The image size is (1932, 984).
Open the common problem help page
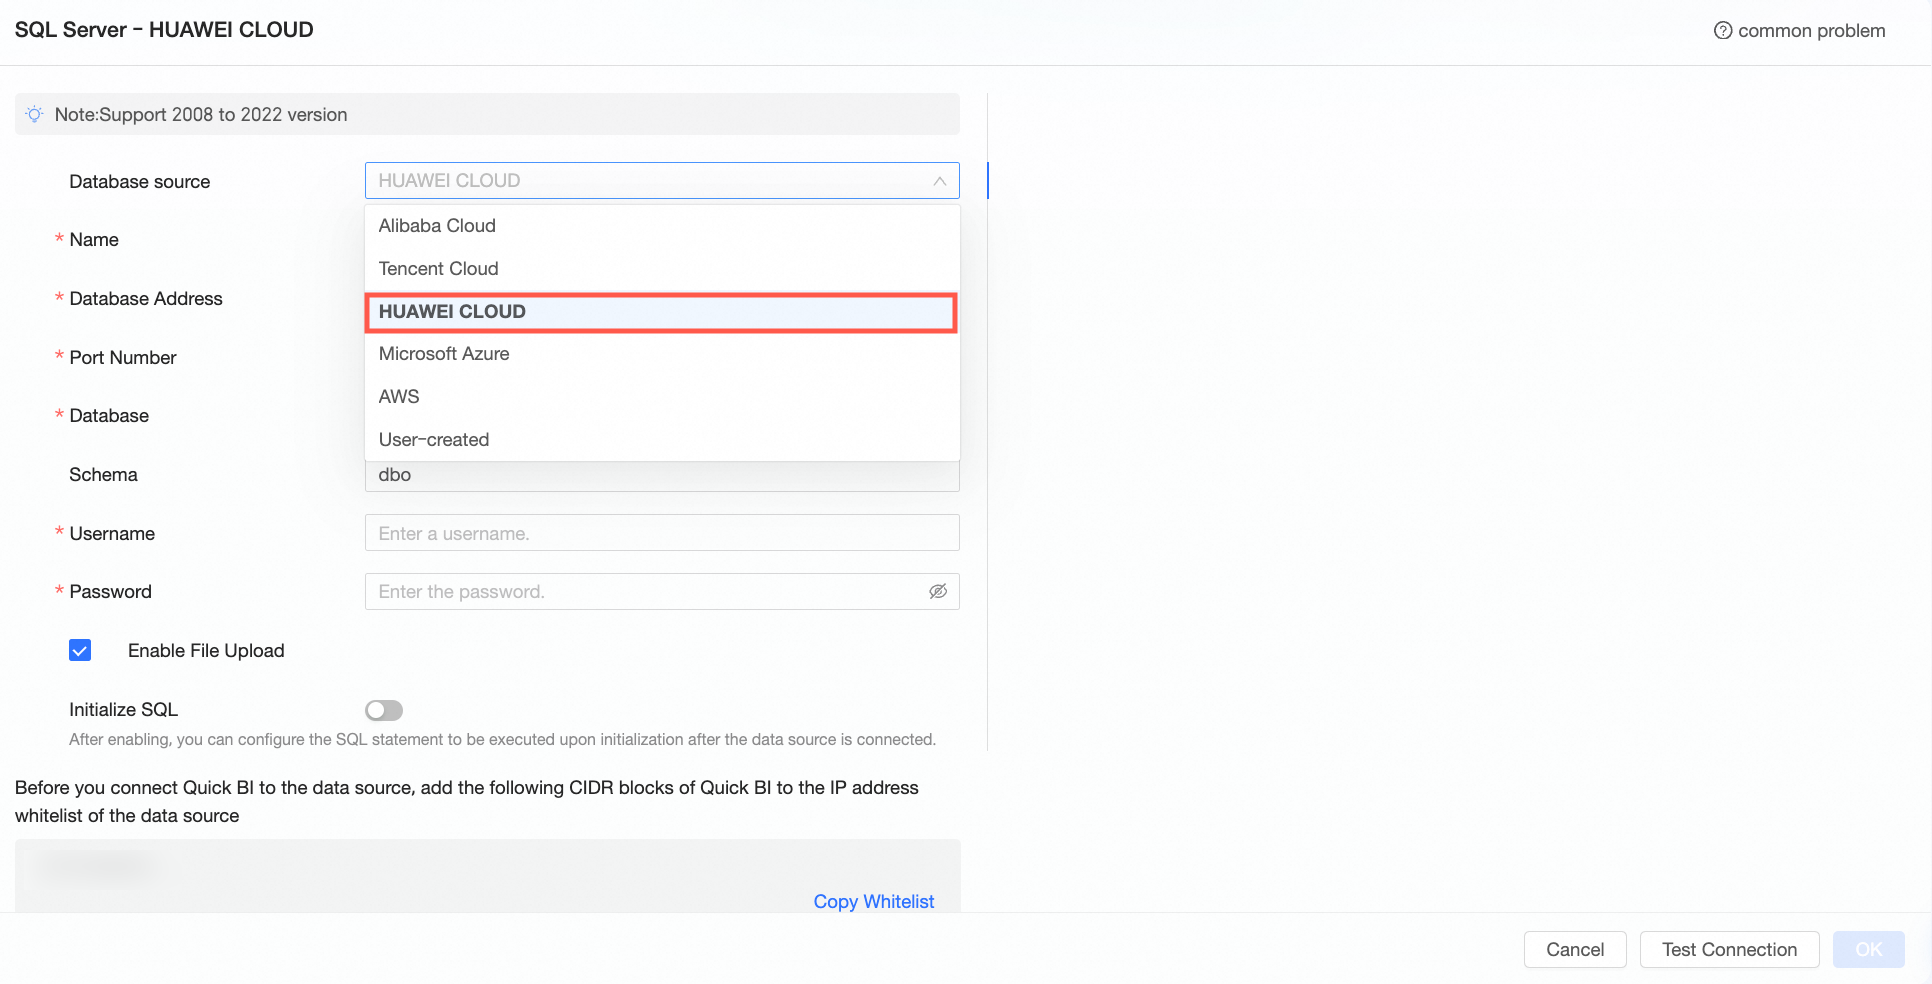[1810, 30]
